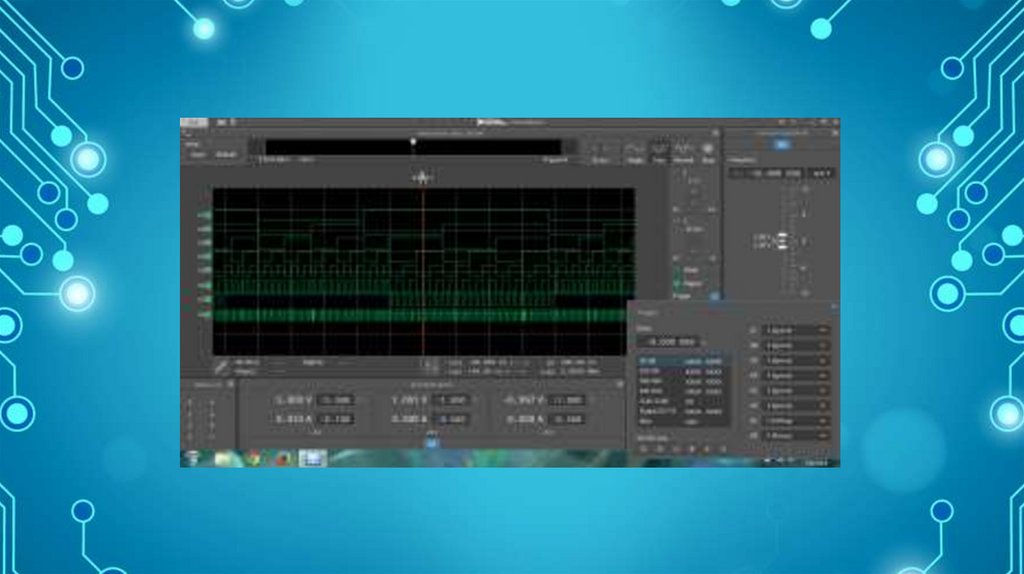Toggle the blue Trigger switch beside the waveform
1024x574 pixels.
(x=714, y=296)
